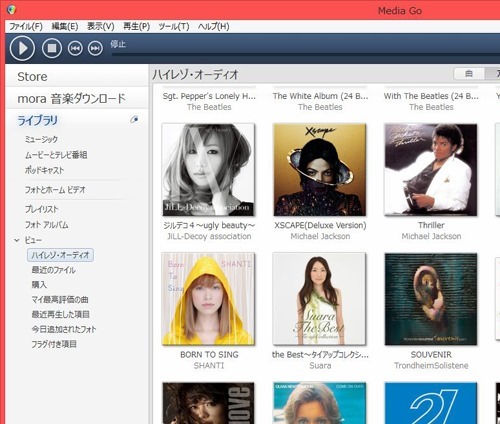Open ジルデコ4 ugly beauty album cover

tap(208, 170)
